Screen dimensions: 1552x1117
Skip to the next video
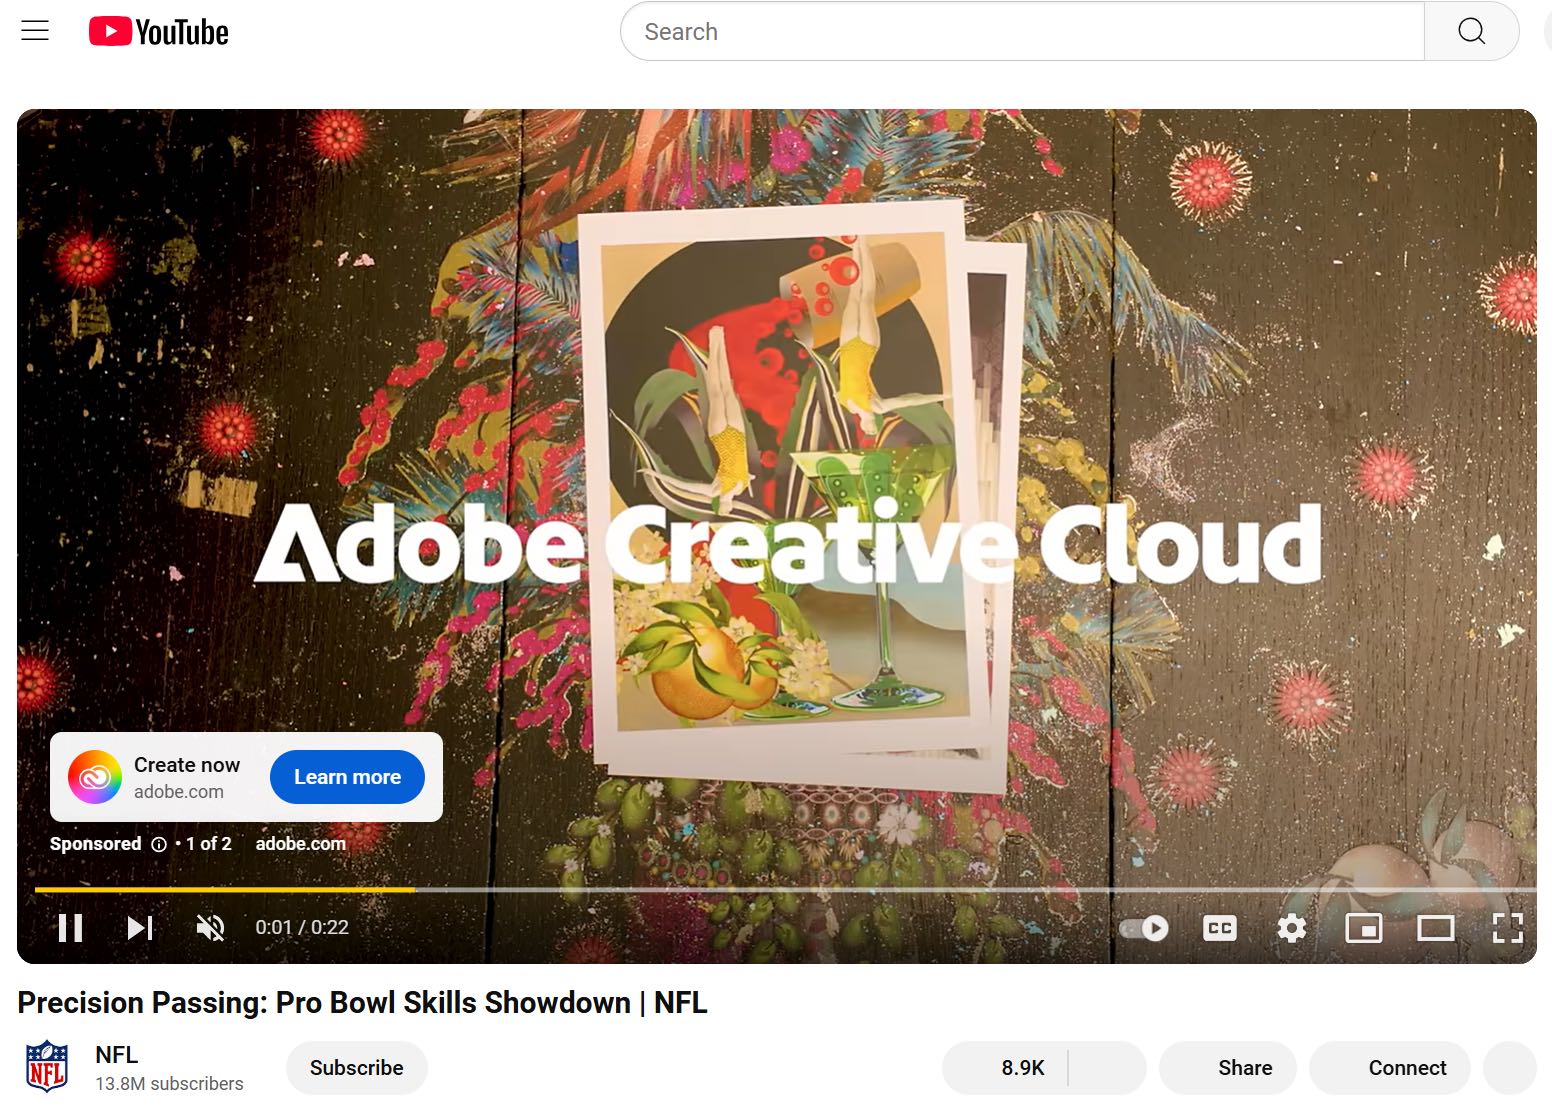[x=140, y=927]
